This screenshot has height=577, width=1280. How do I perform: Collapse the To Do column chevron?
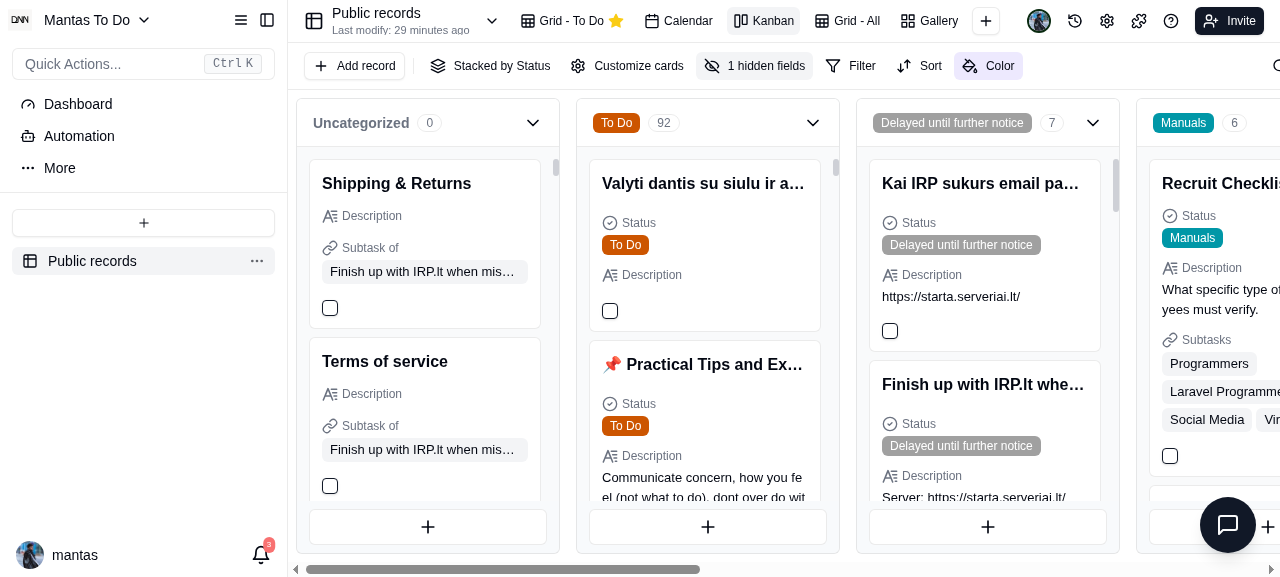pyautogui.click(x=813, y=123)
